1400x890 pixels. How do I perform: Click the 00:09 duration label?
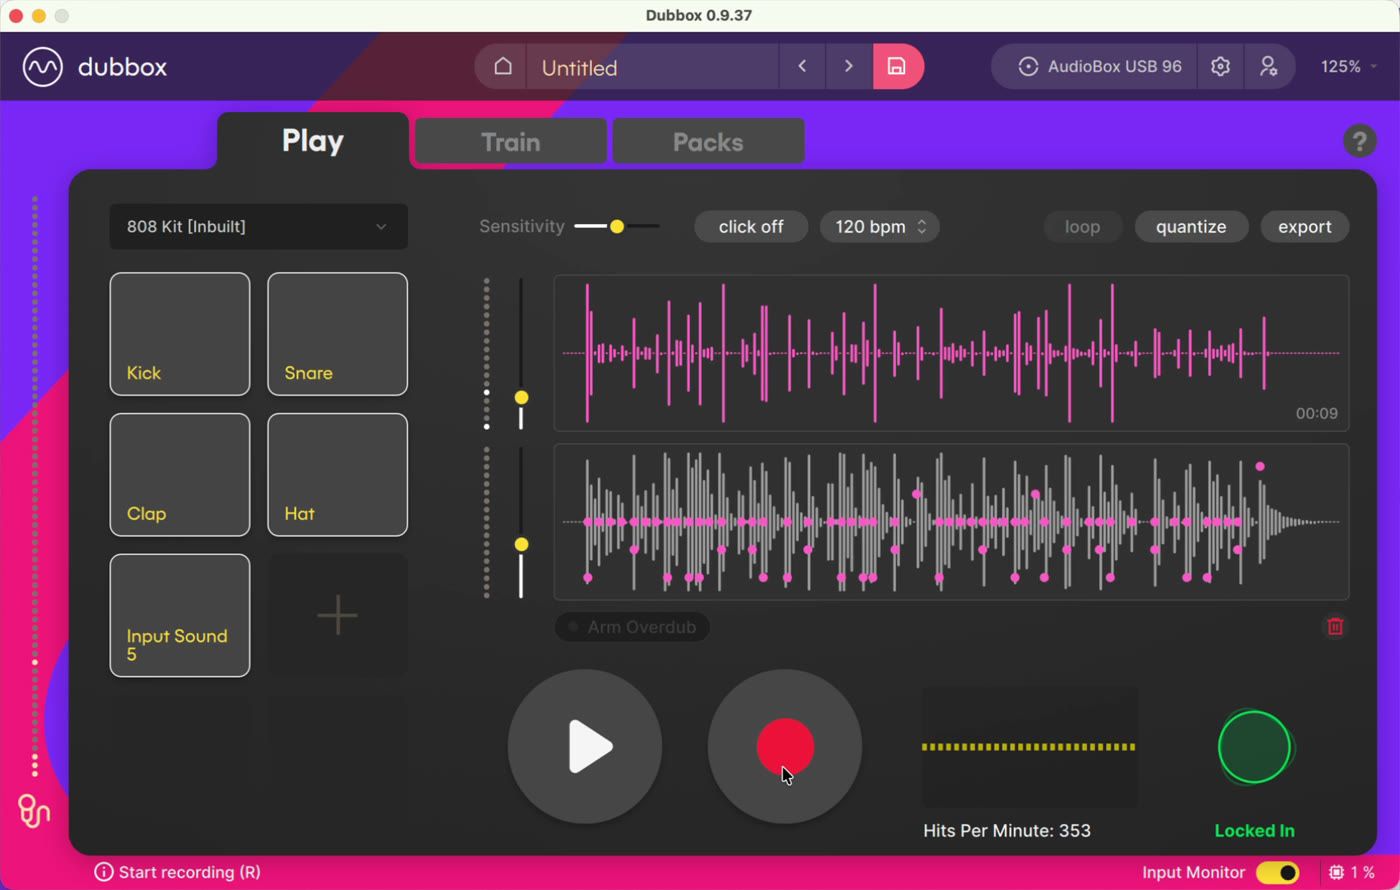pos(1316,414)
